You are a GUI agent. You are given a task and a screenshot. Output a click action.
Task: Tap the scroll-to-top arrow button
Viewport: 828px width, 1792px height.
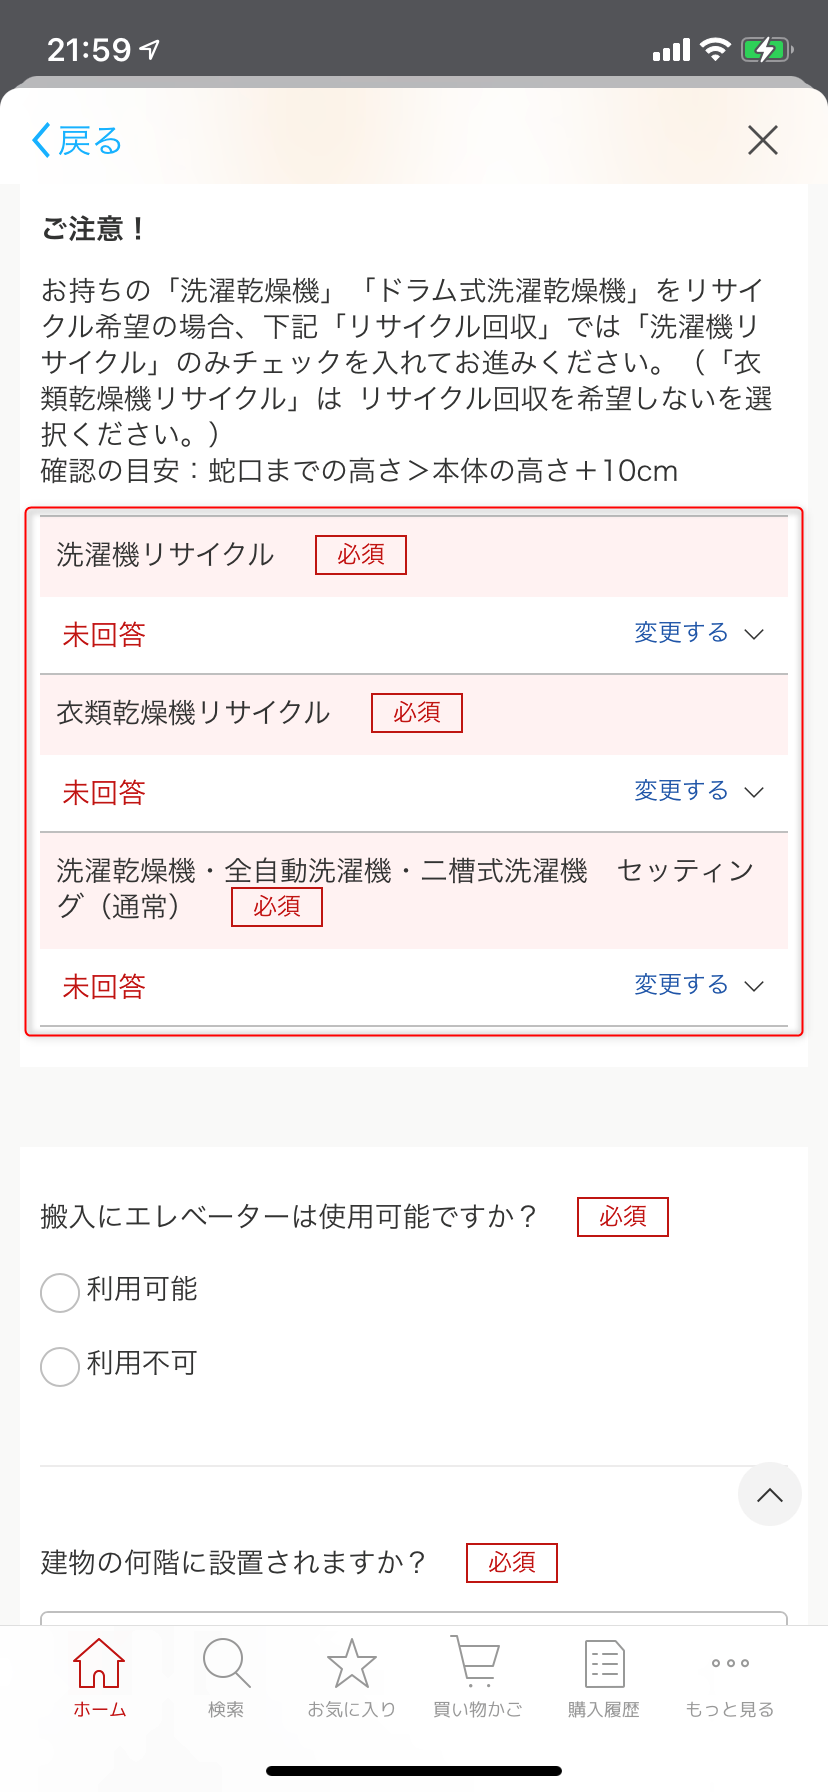coord(770,1495)
